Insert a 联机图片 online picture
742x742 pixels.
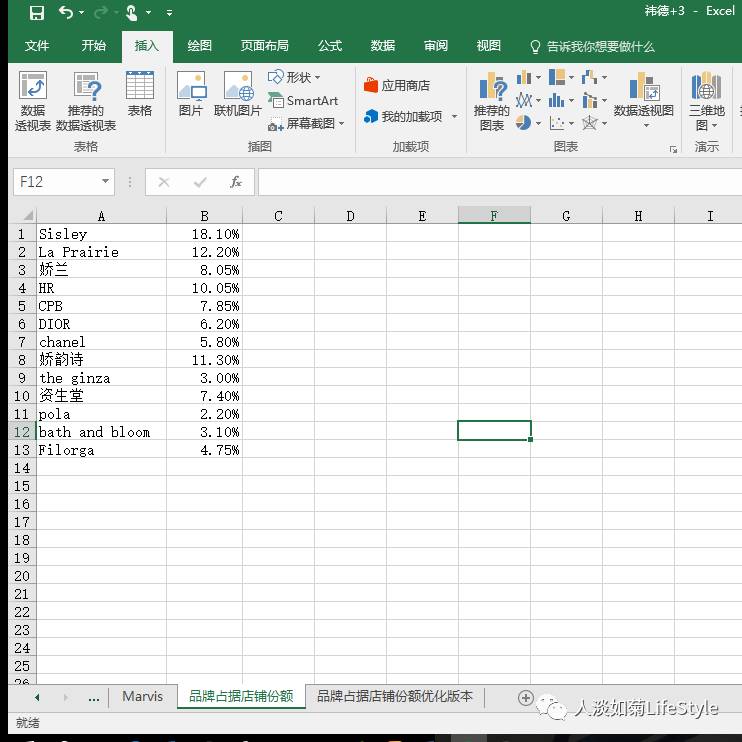(x=238, y=94)
